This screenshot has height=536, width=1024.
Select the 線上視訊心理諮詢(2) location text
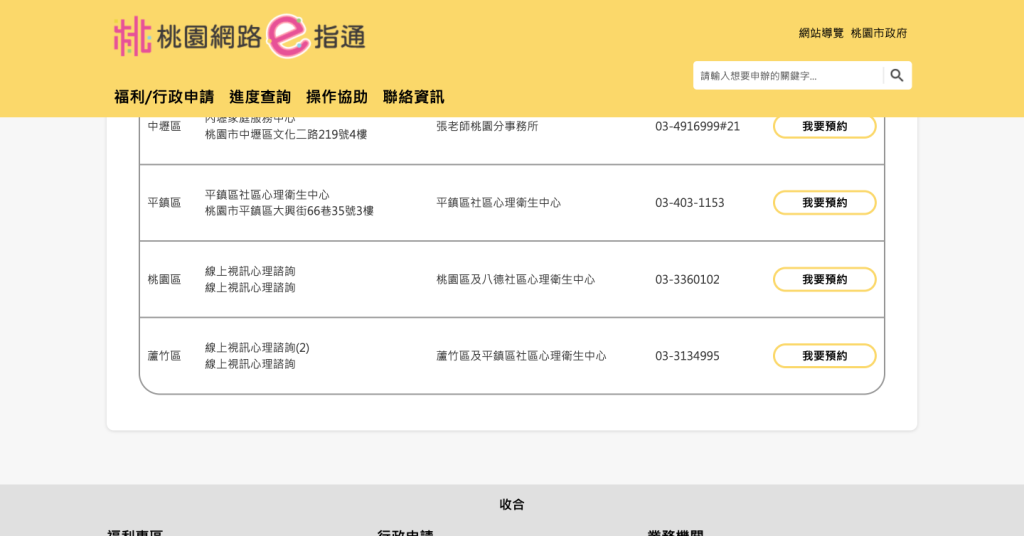click(x=257, y=348)
